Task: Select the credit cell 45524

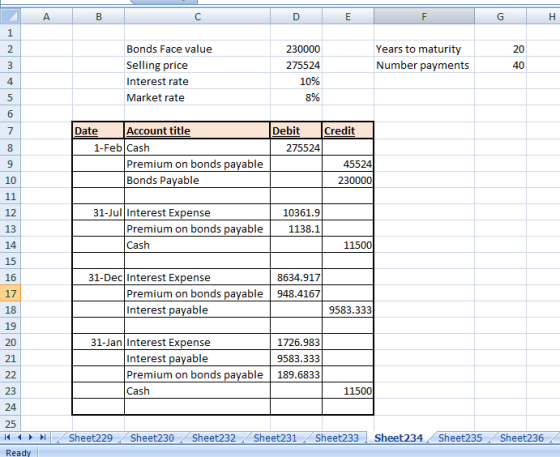Action: click(x=348, y=164)
